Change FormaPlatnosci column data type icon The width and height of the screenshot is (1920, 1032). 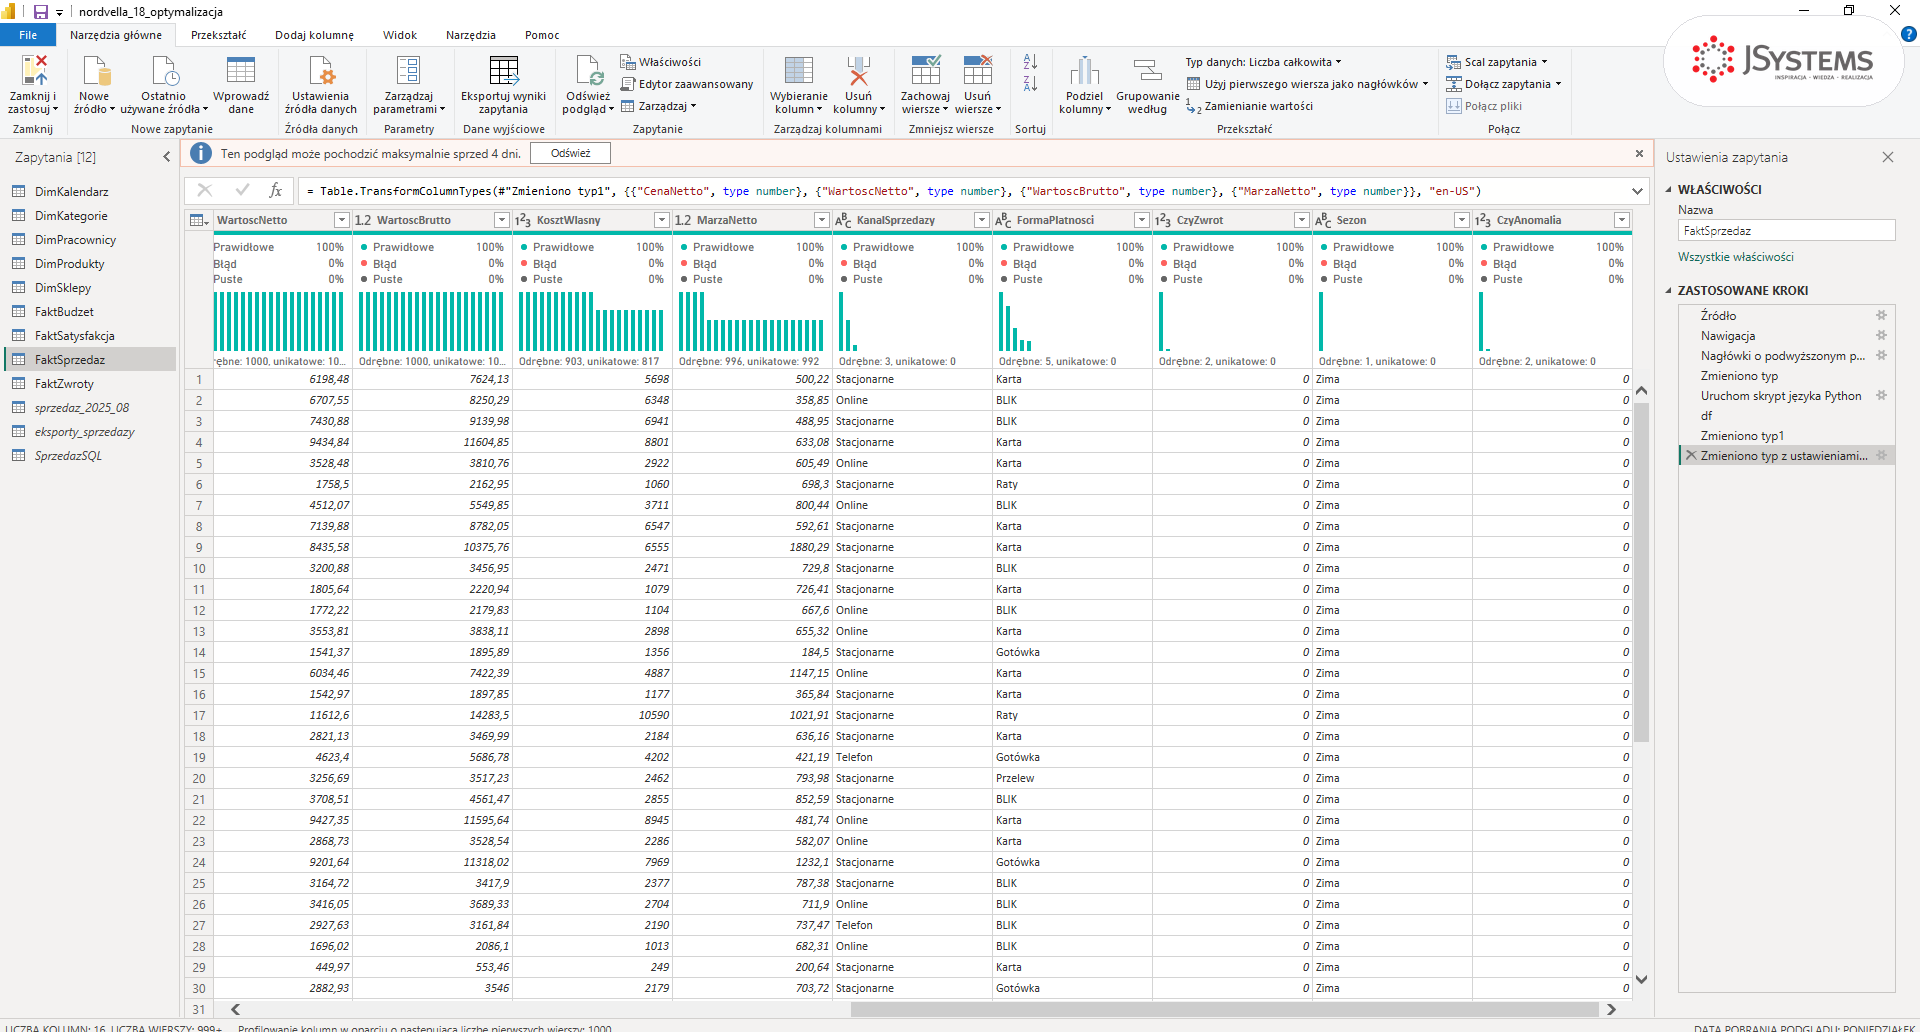[x=1003, y=220]
